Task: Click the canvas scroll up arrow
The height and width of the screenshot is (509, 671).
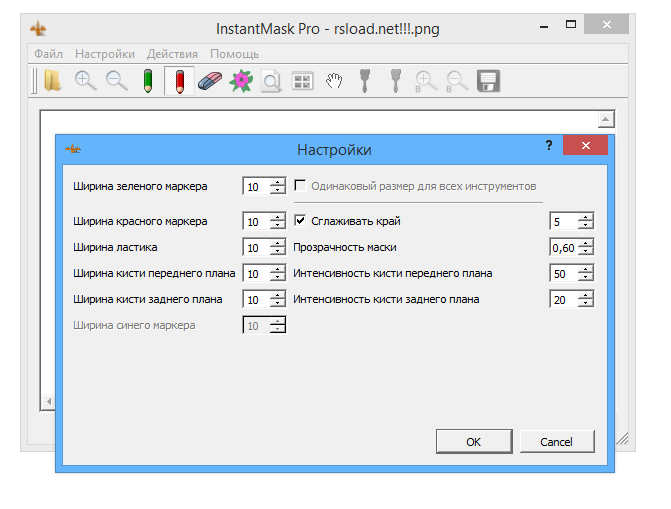Action: tap(606, 119)
